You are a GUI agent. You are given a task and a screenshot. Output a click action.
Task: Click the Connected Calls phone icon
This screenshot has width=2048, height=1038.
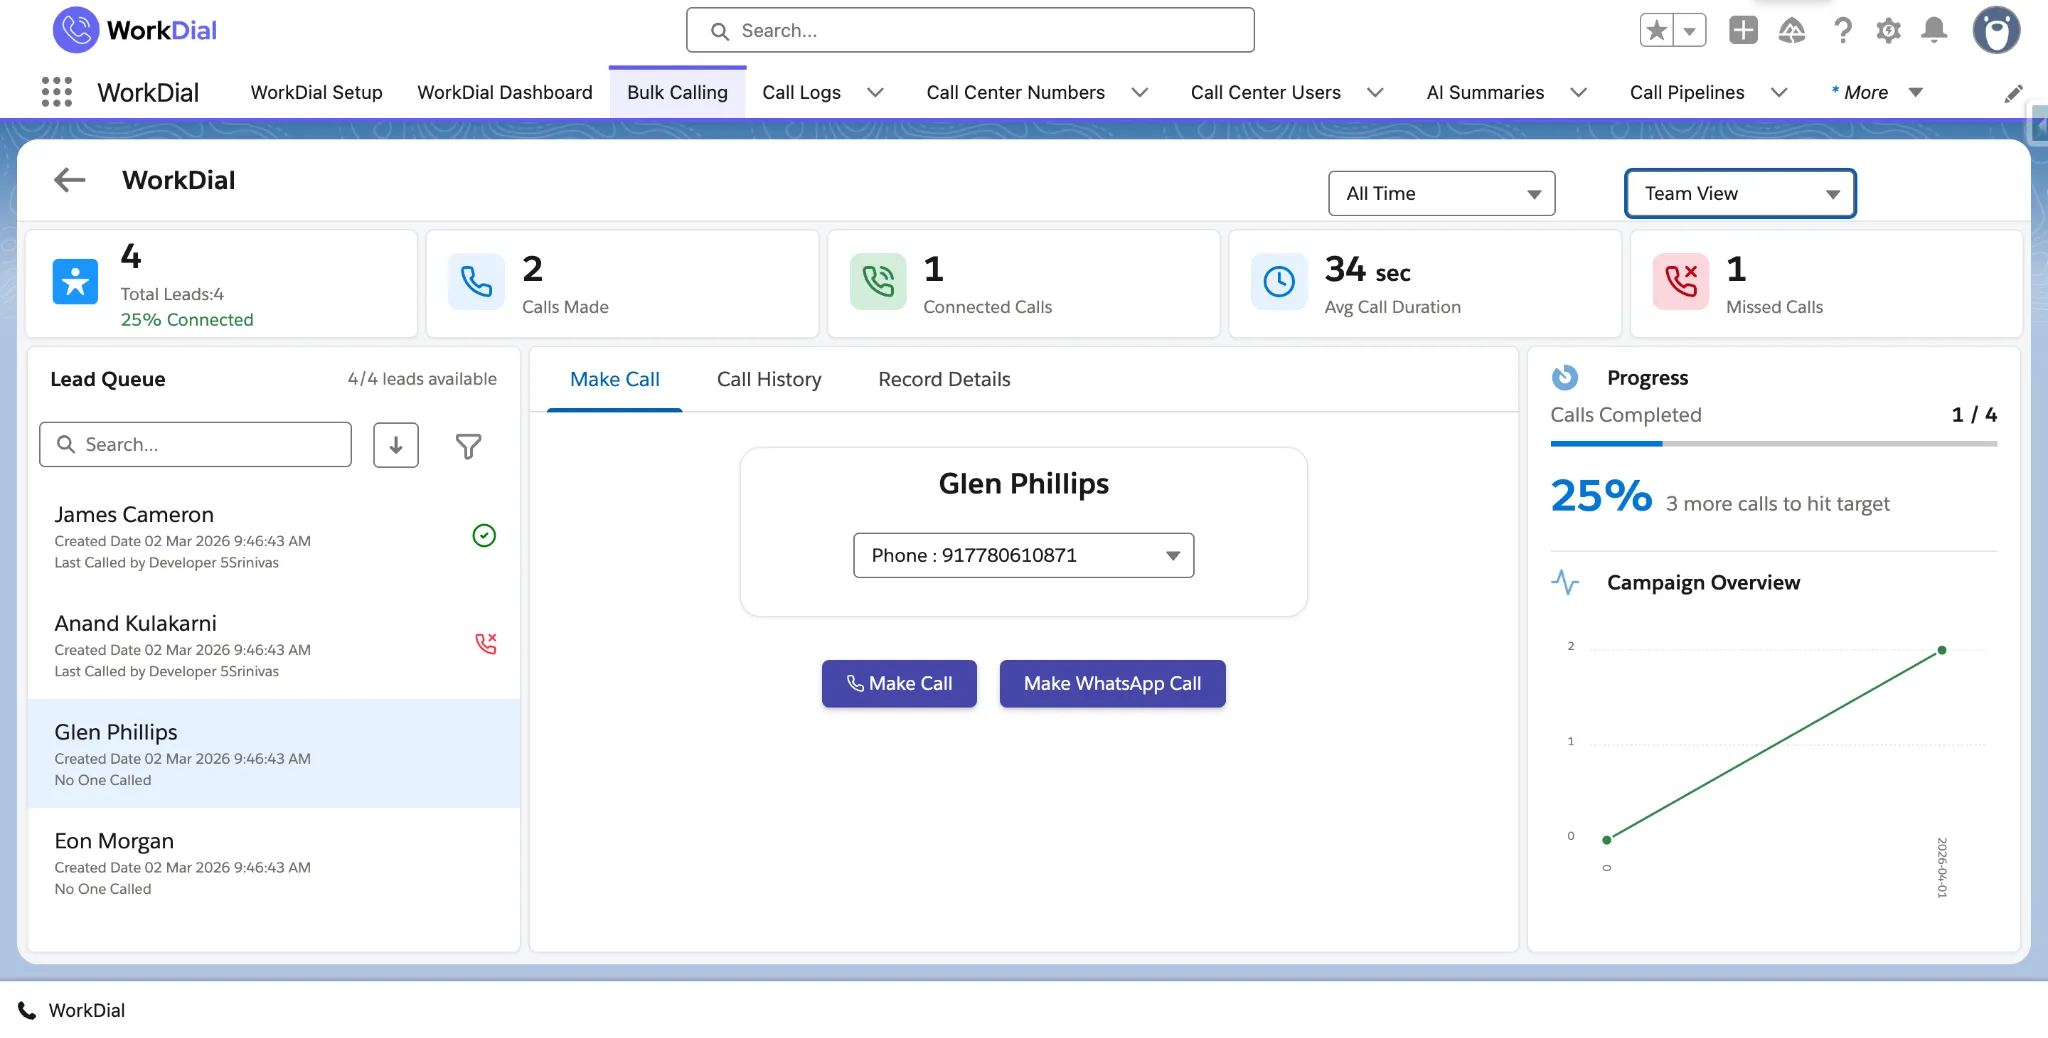[x=878, y=281]
